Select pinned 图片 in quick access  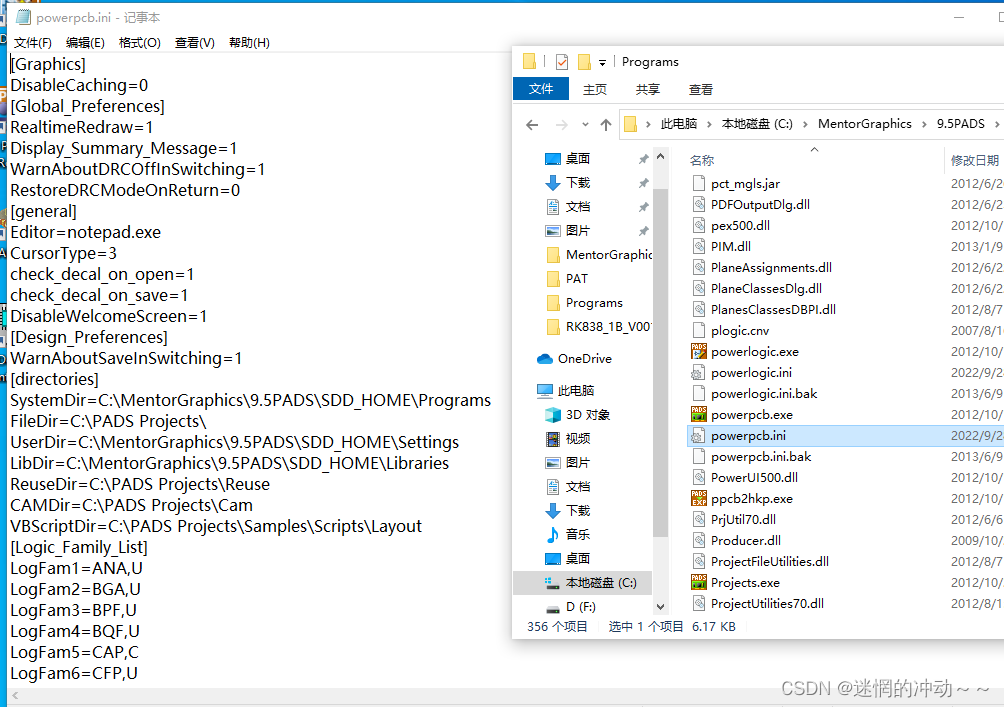pyautogui.click(x=578, y=231)
